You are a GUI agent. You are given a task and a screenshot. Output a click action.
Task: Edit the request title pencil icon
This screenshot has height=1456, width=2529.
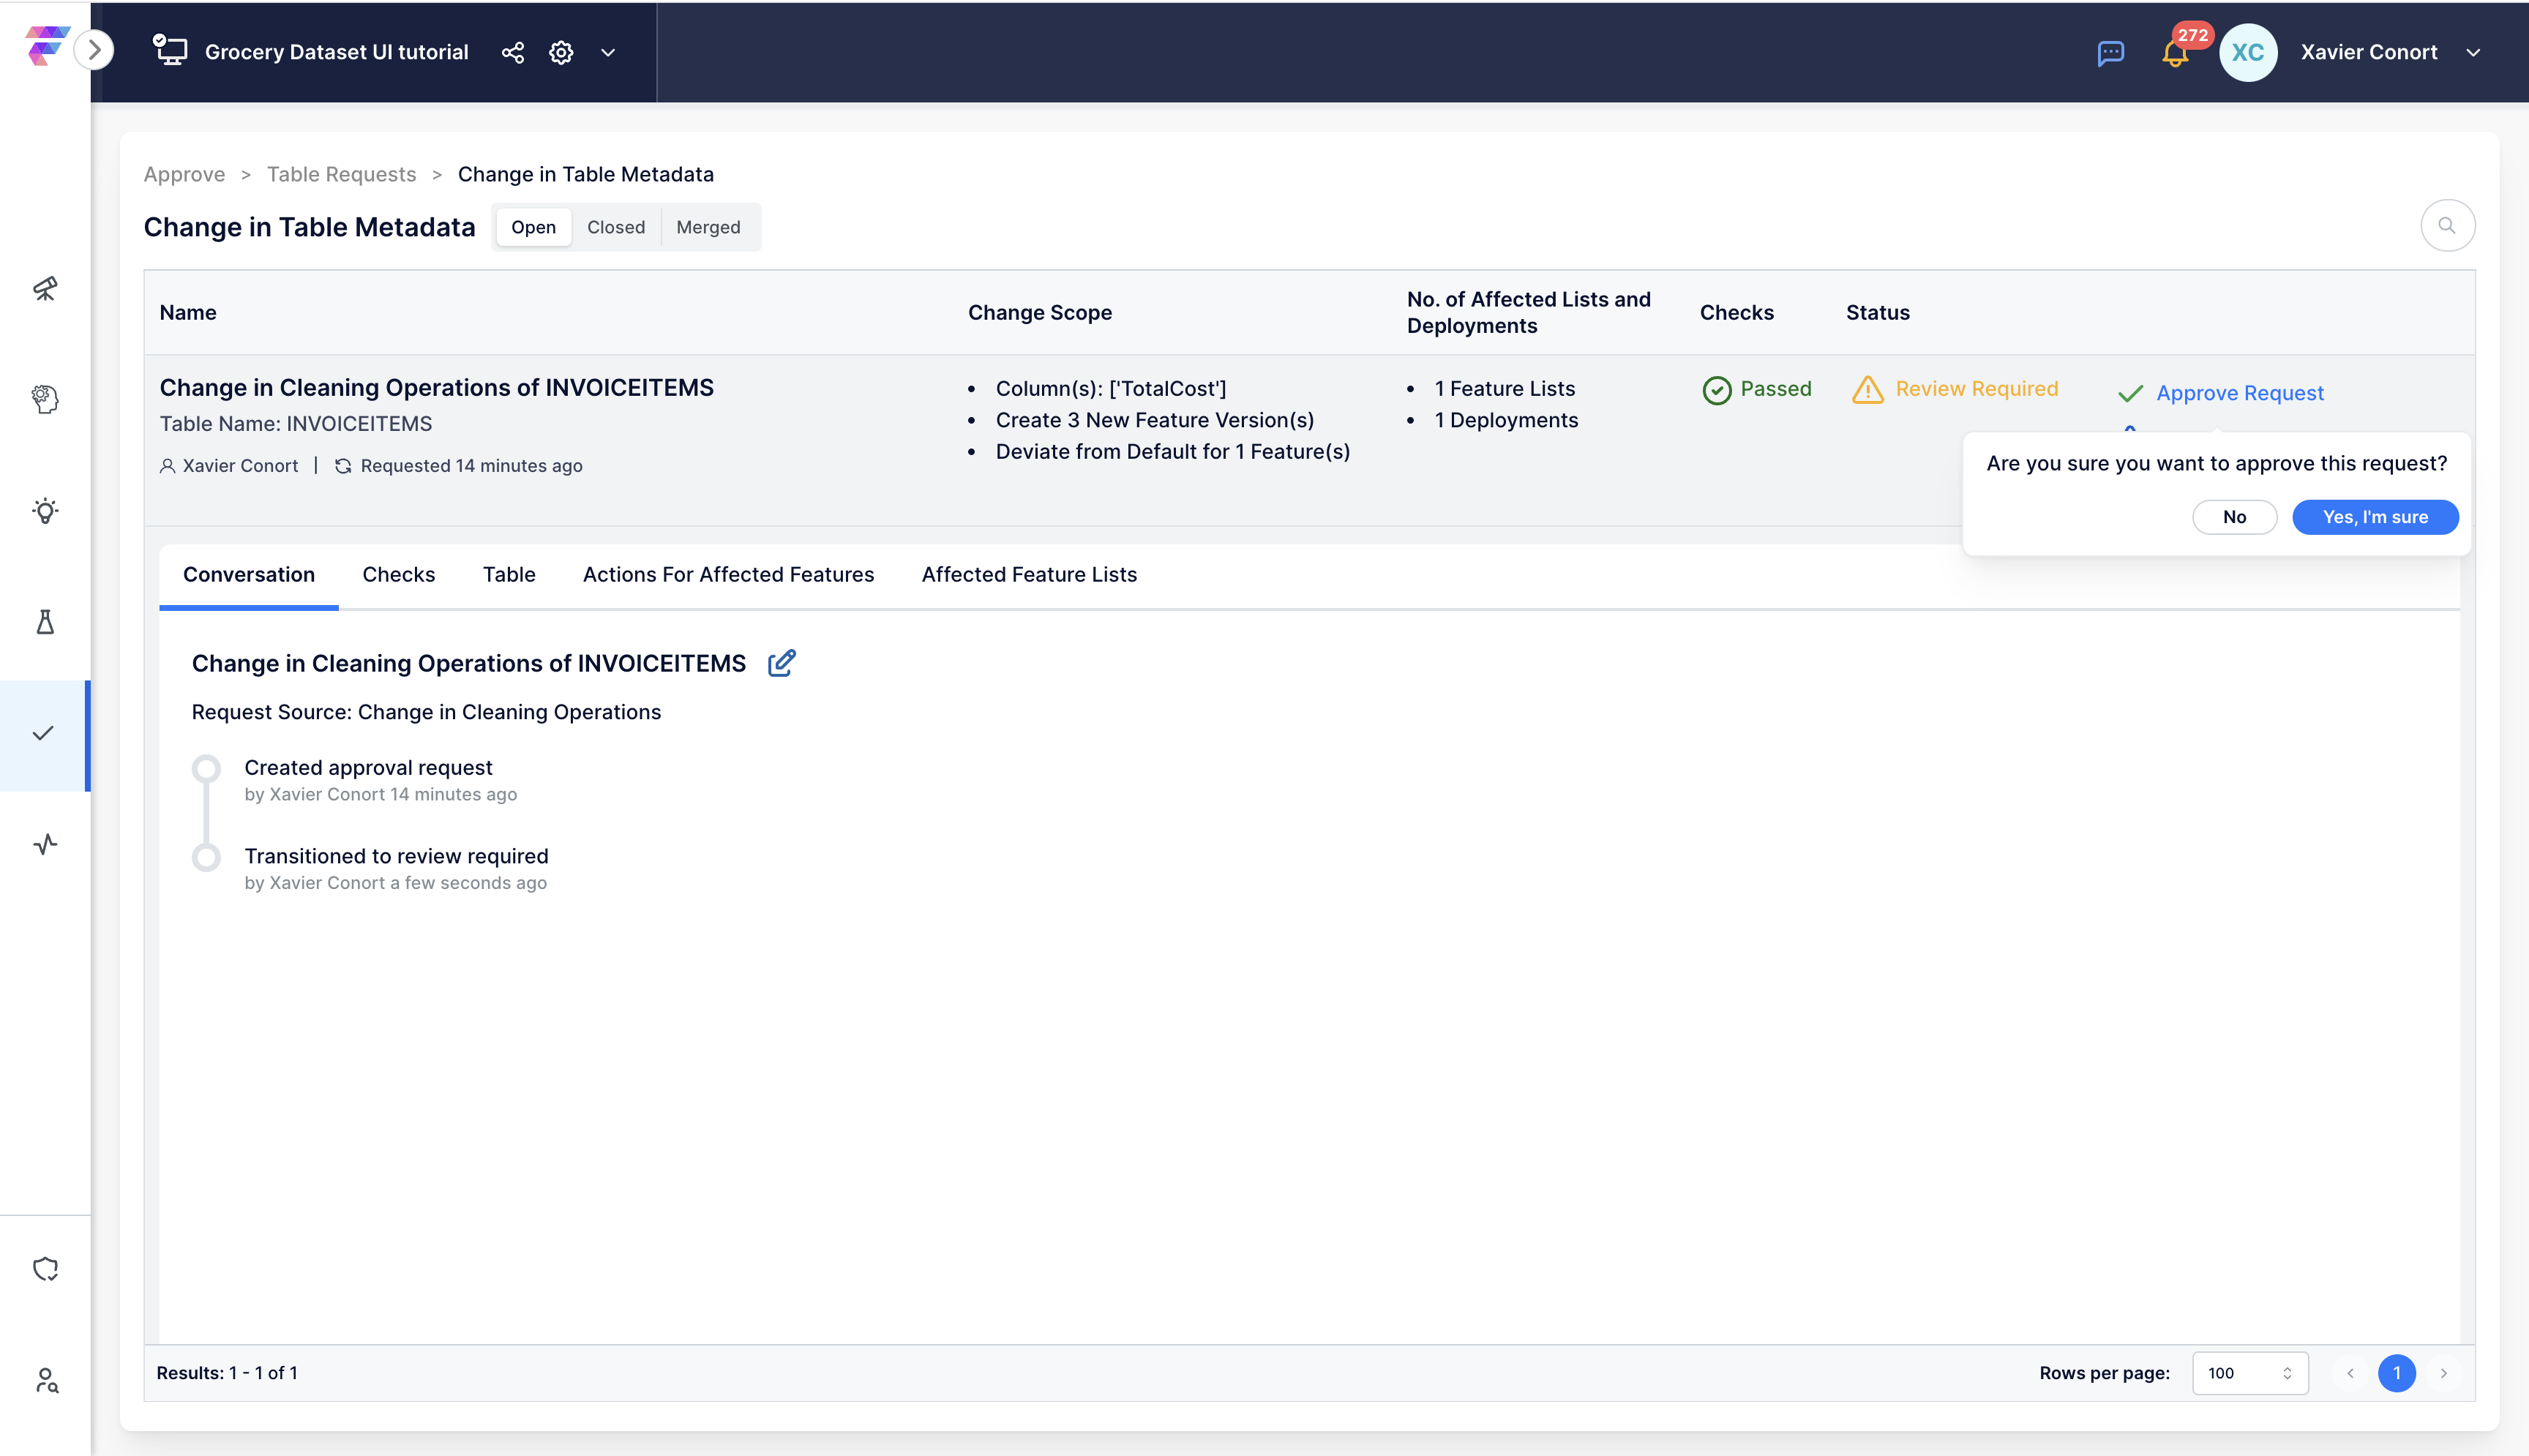tap(781, 663)
